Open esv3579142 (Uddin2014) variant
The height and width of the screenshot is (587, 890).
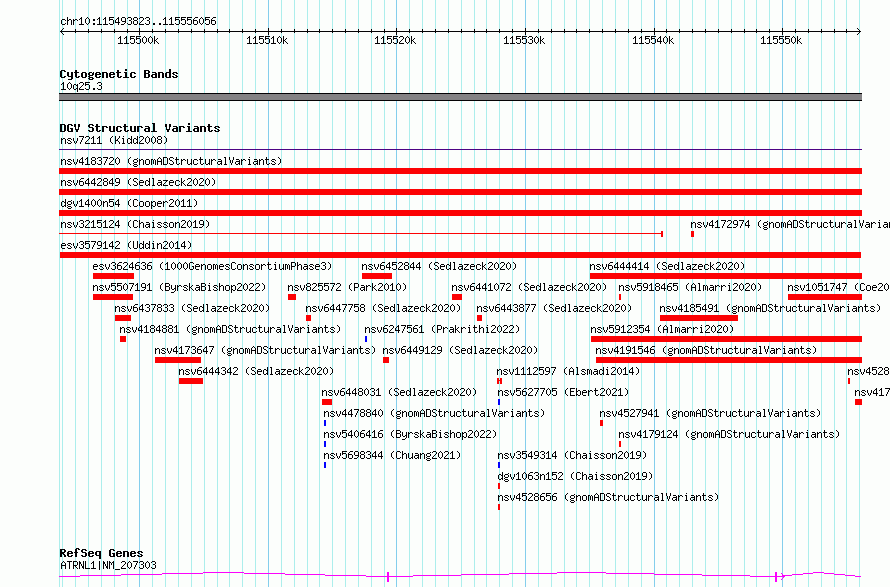pos(126,245)
